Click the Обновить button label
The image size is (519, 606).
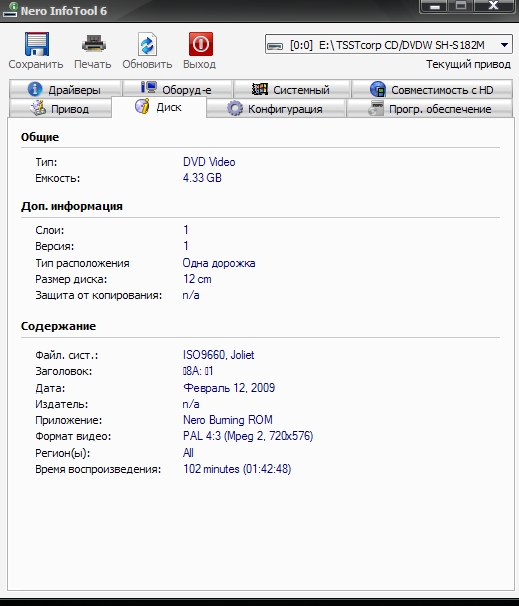(x=147, y=64)
